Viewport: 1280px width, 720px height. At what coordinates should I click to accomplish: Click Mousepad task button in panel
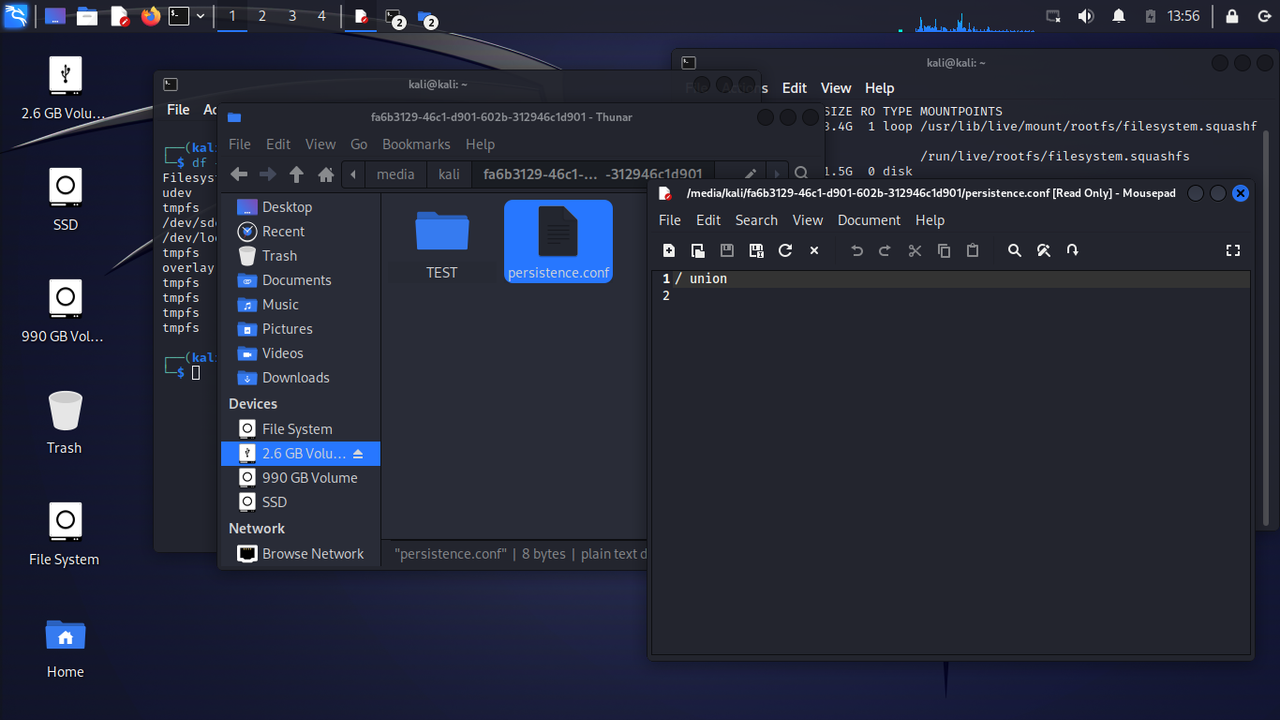point(362,16)
